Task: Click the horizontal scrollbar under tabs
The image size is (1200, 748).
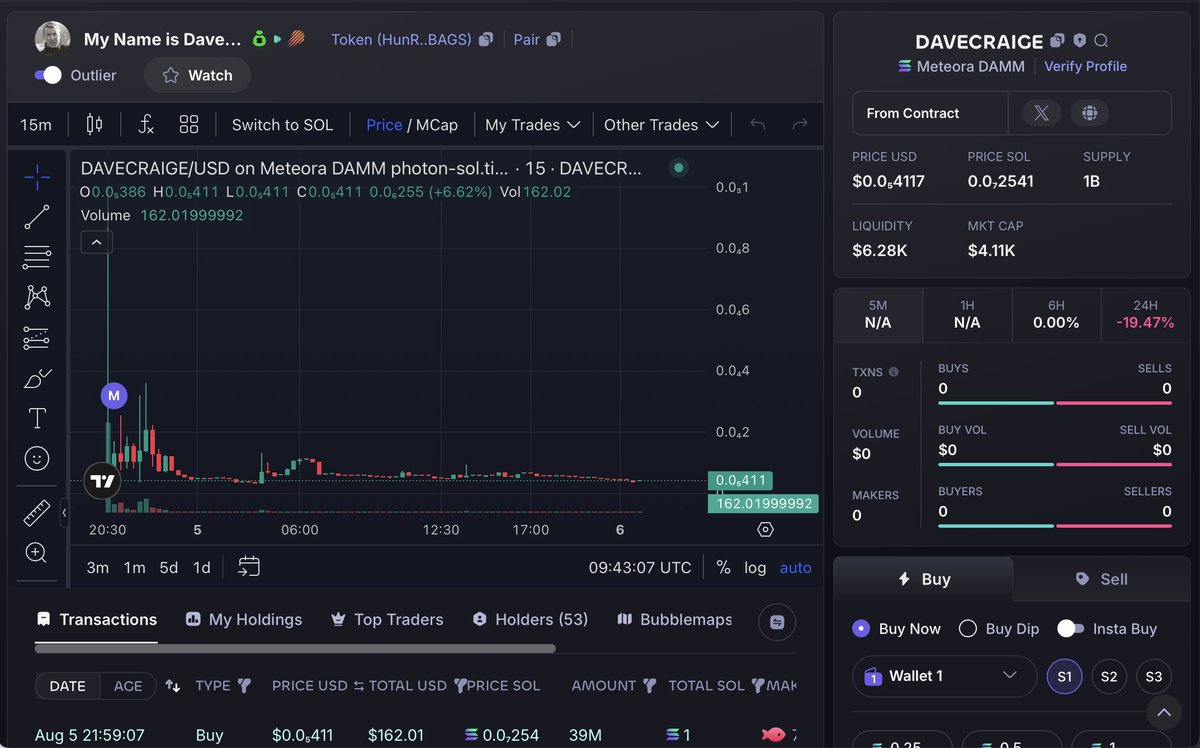Action: tap(295, 648)
